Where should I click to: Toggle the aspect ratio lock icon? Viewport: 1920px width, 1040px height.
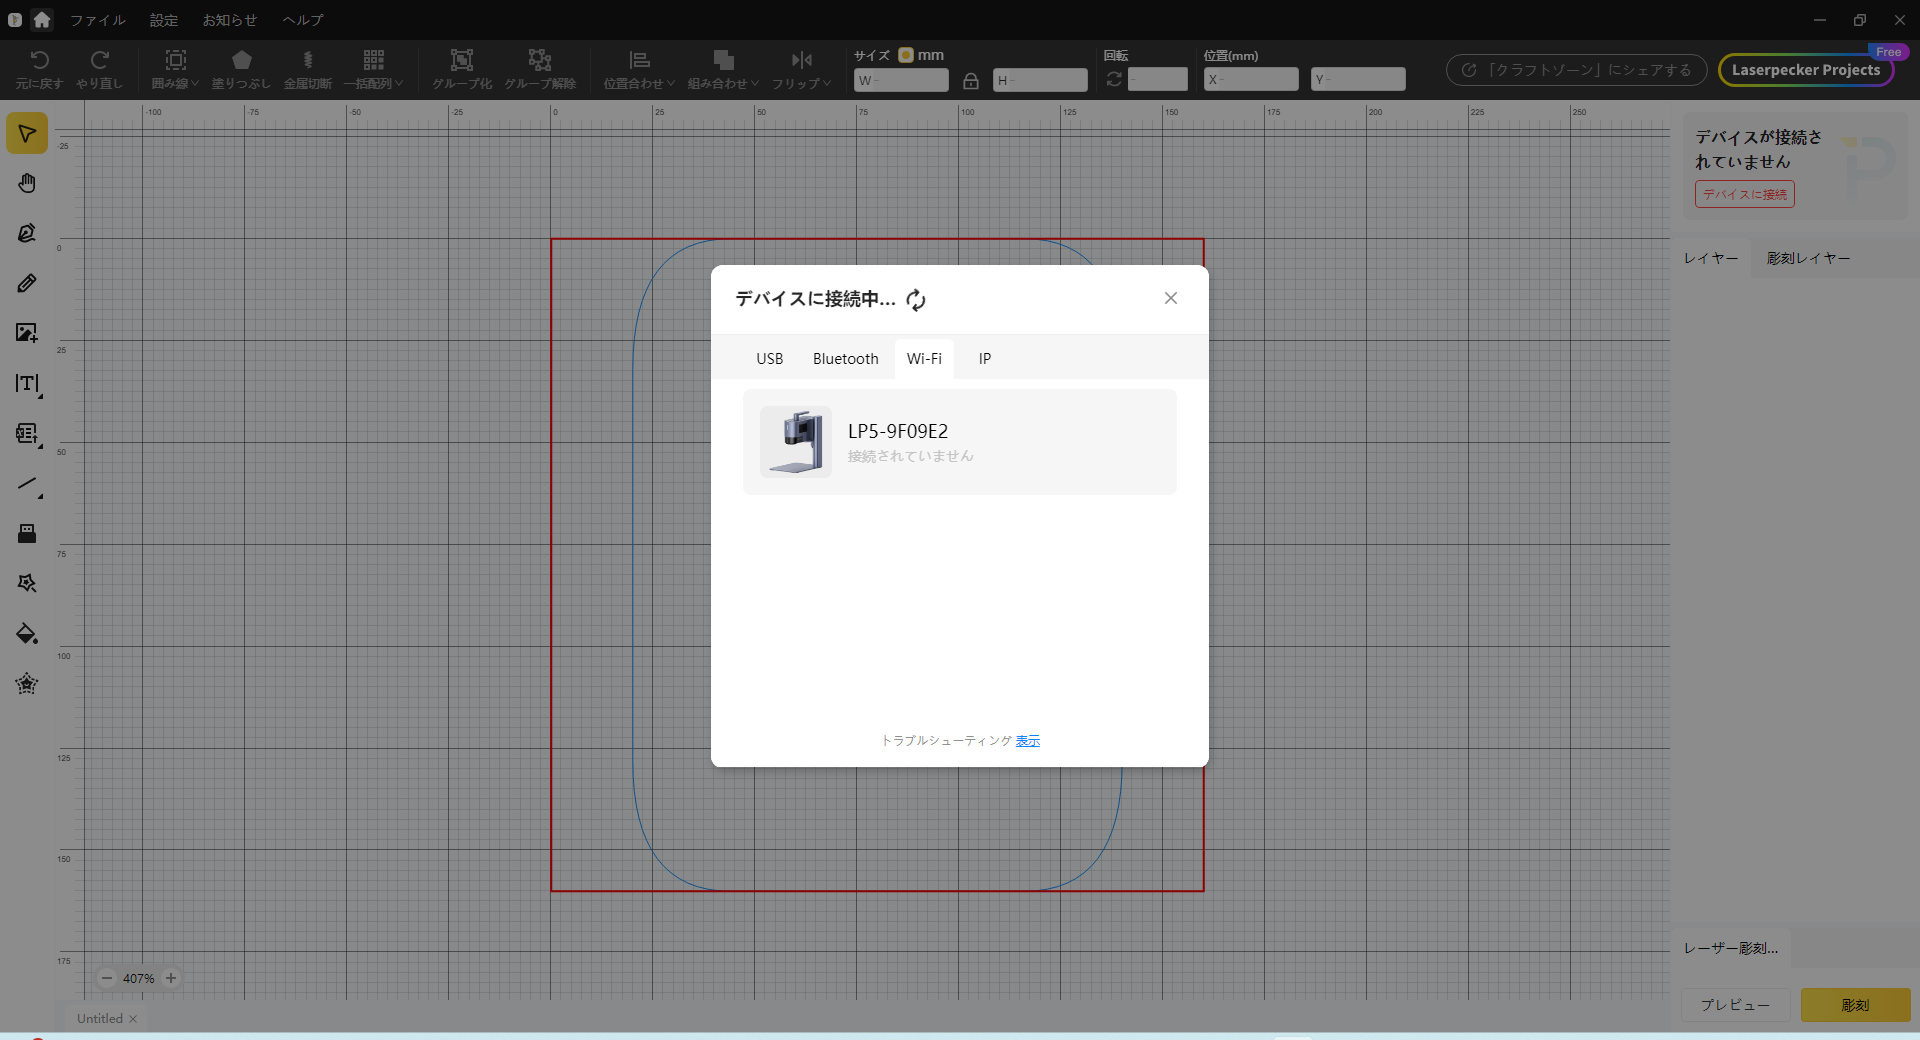coord(970,80)
